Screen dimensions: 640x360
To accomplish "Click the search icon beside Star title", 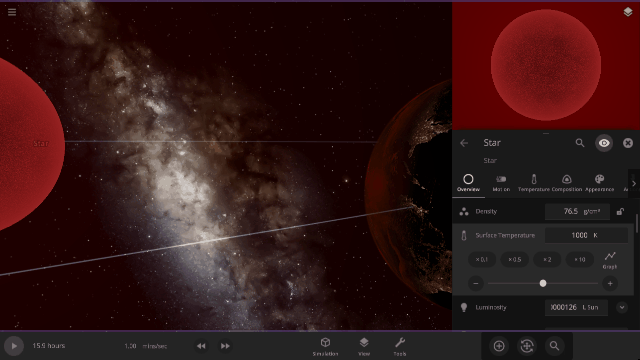I will tap(580, 143).
